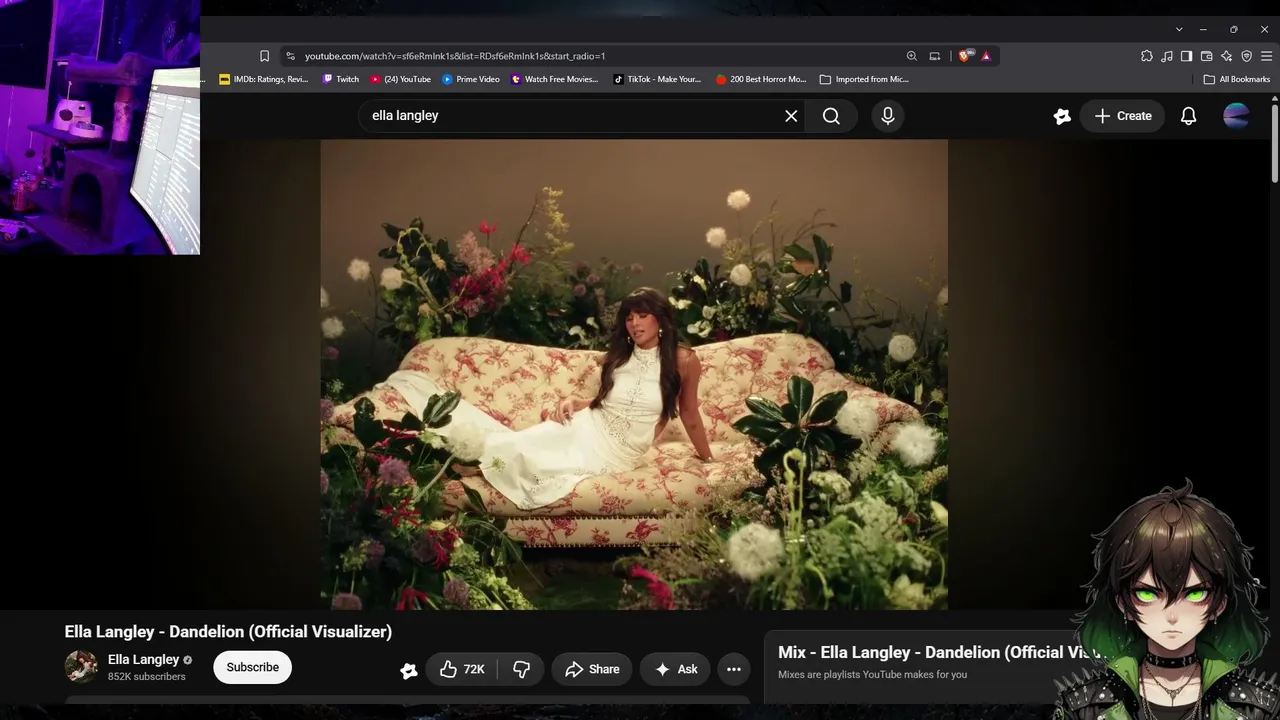Open the Ella Langley channel name link
This screenshot has height=720, width=1280.
click(143, 660)
